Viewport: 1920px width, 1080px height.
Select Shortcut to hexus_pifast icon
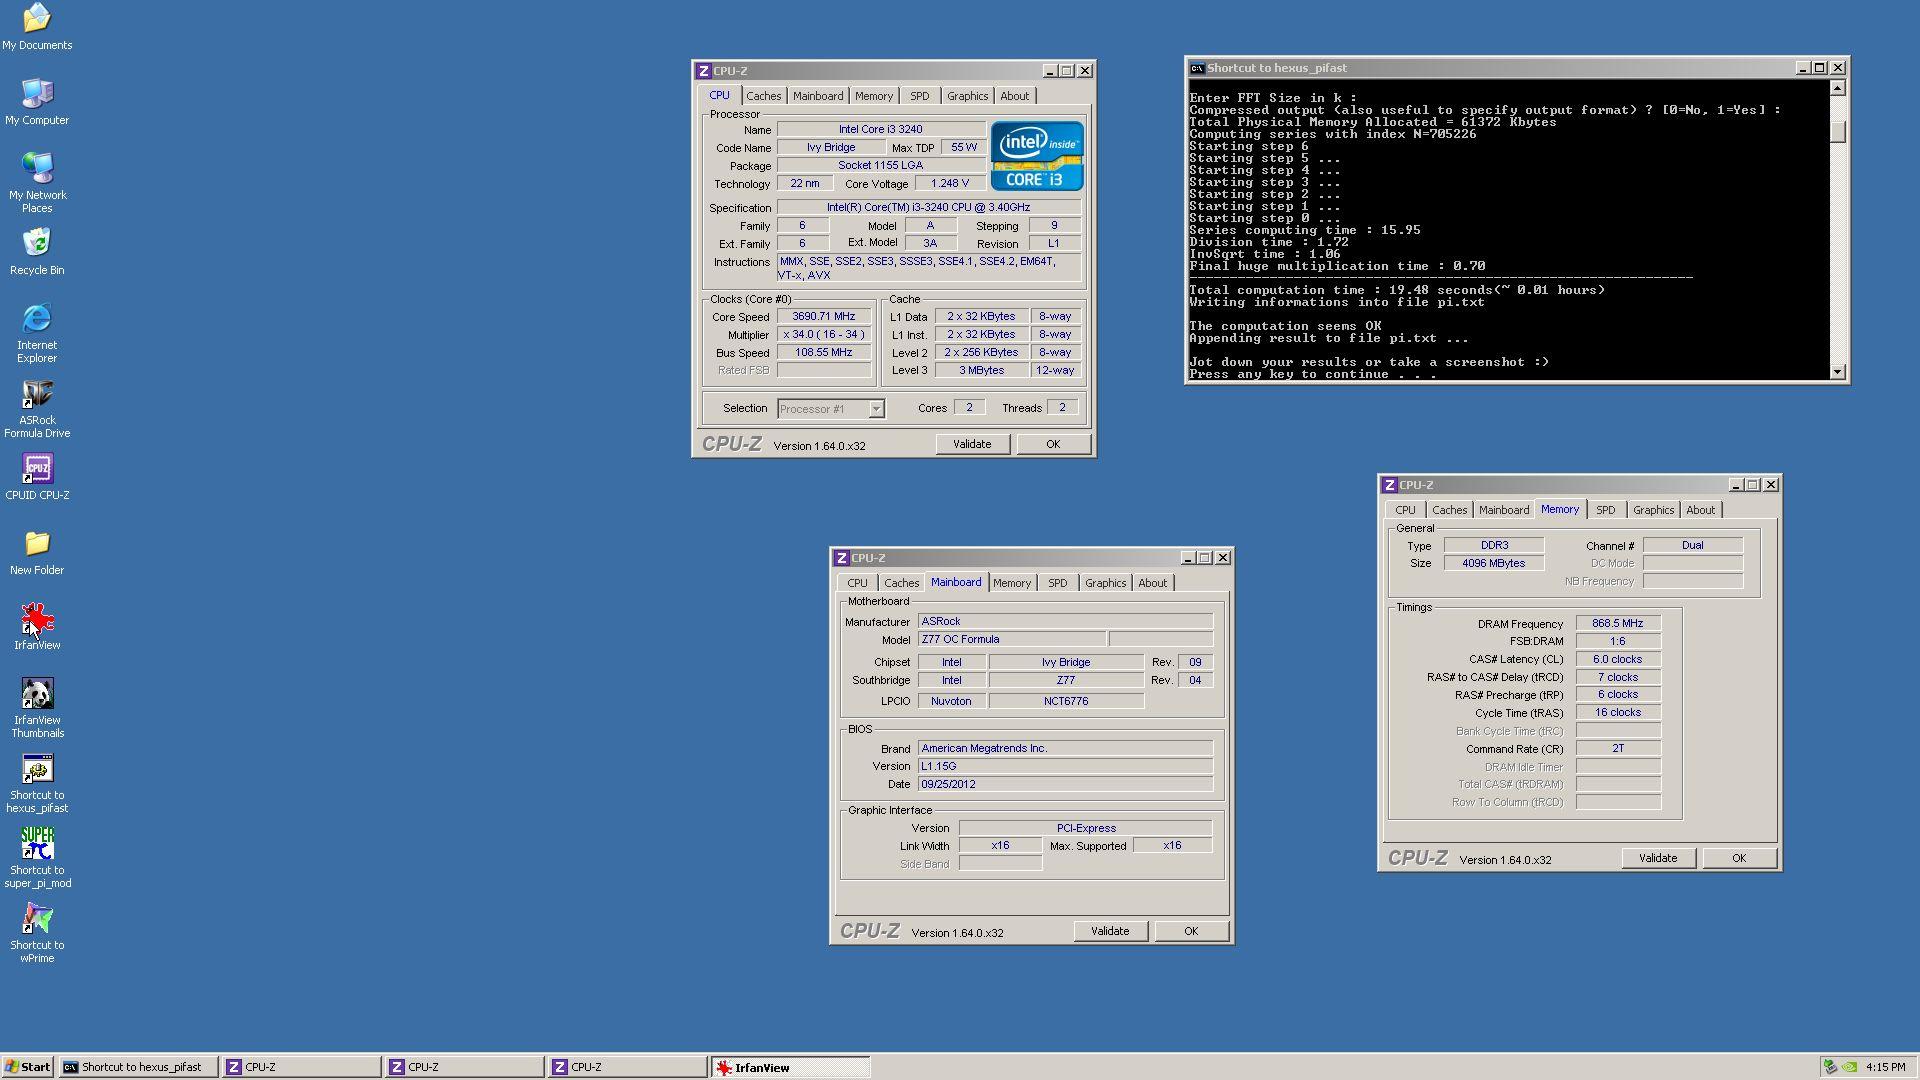[x=37, y=783]
